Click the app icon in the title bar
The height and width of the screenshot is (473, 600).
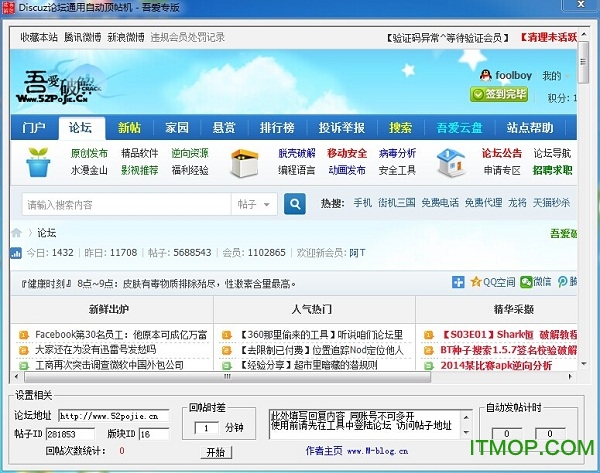click(x=8, y=8)
